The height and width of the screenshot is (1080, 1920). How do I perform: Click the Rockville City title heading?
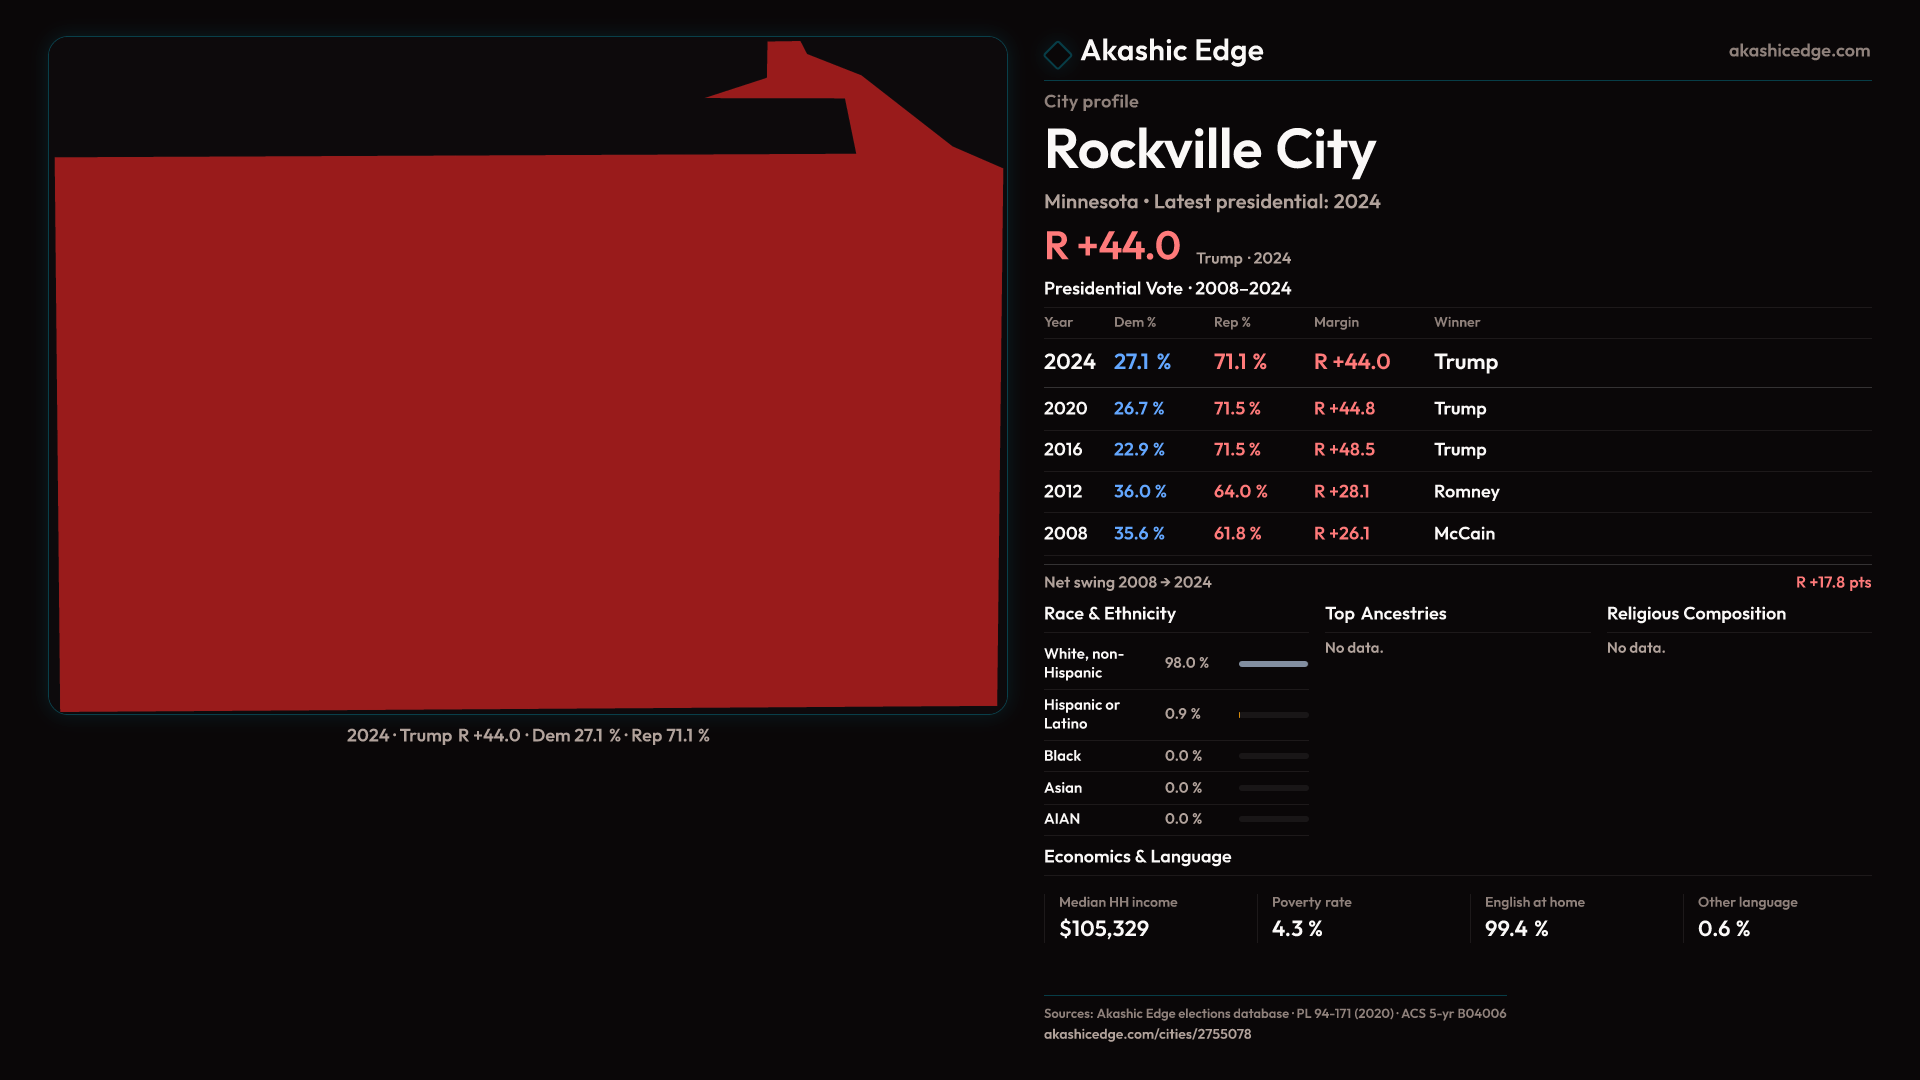(1209, 150)
